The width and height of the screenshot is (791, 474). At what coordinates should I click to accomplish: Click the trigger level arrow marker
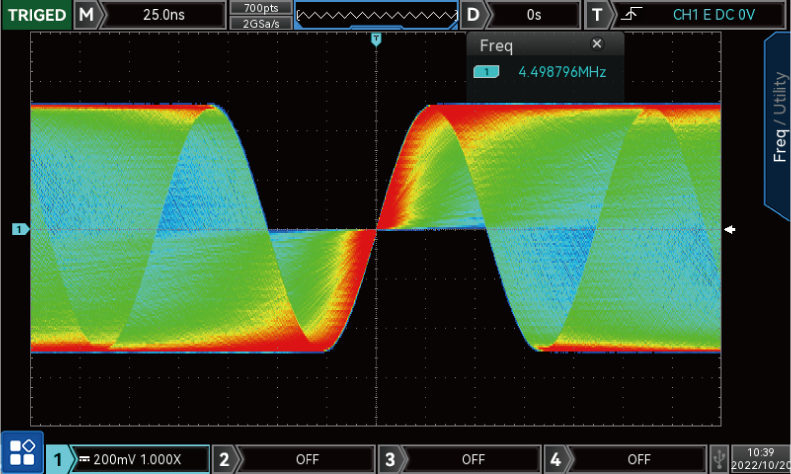[730, 230]
